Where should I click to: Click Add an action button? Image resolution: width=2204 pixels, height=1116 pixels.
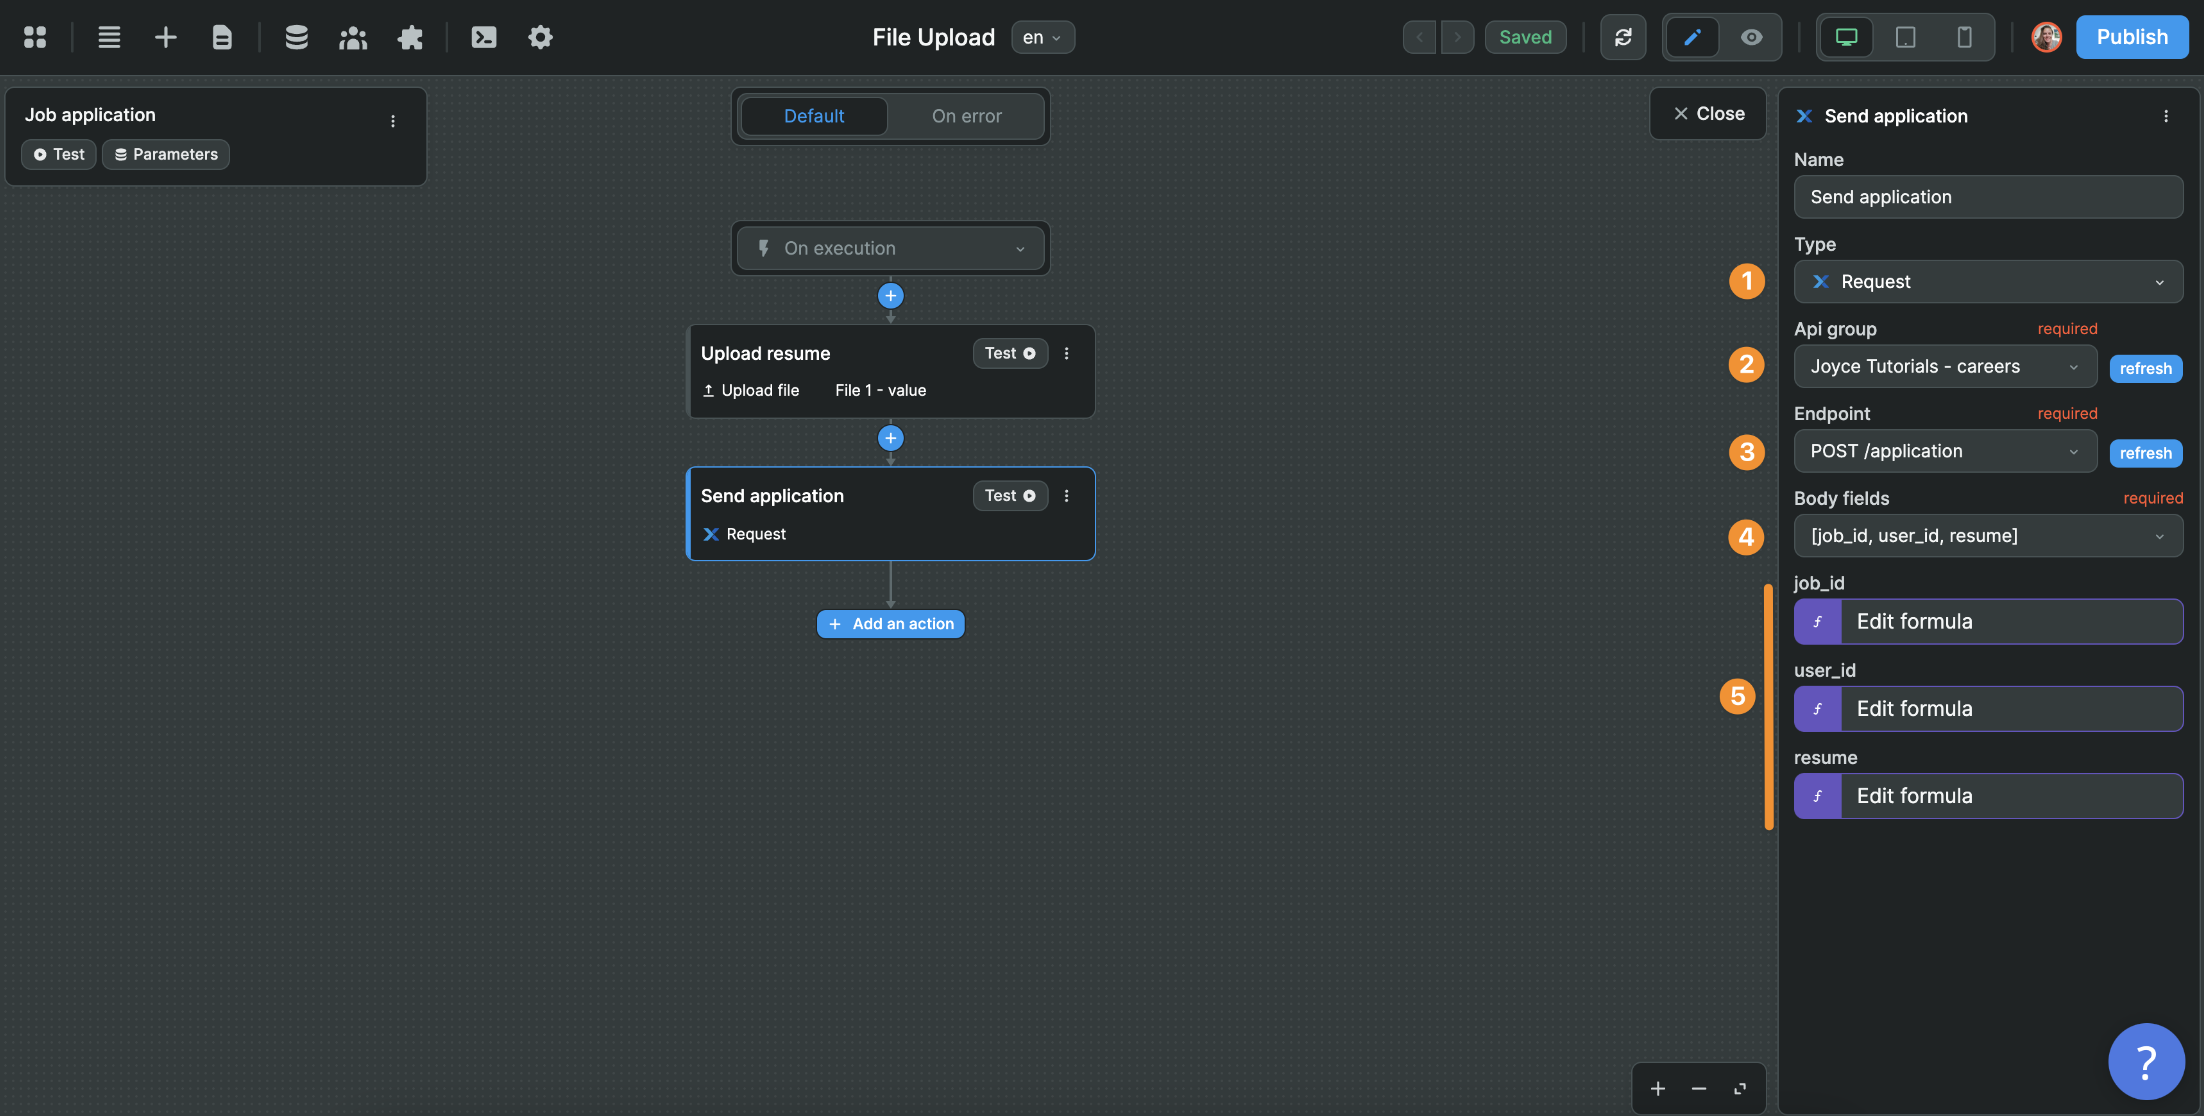point(890,624)
